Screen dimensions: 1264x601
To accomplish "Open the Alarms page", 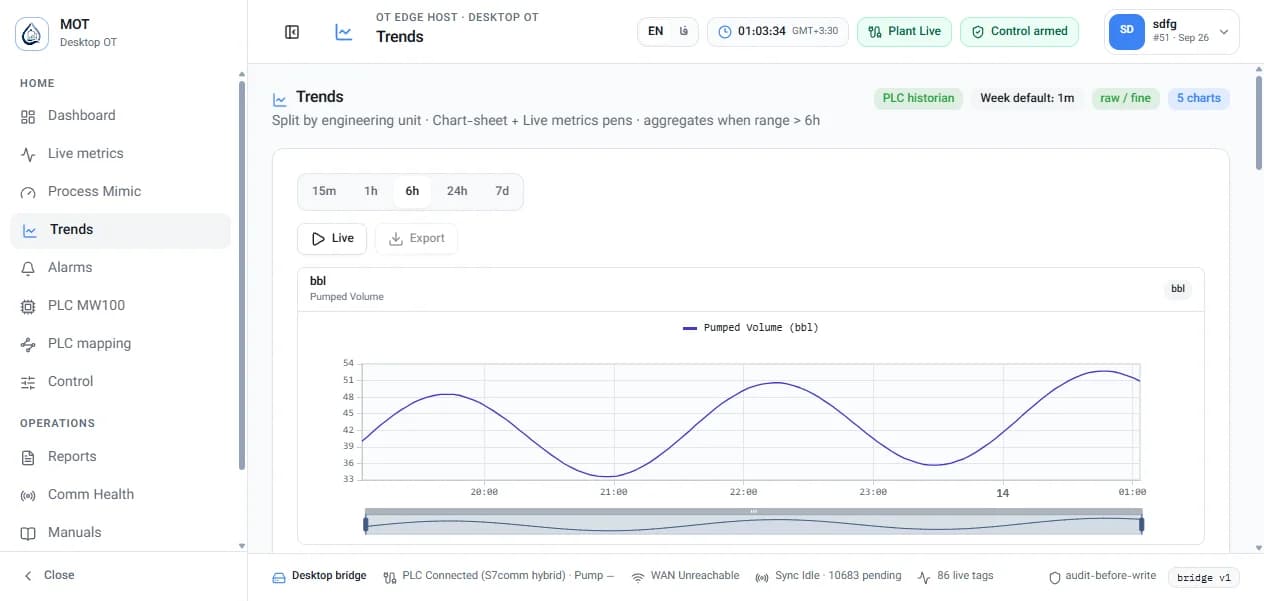I will 120,267.
